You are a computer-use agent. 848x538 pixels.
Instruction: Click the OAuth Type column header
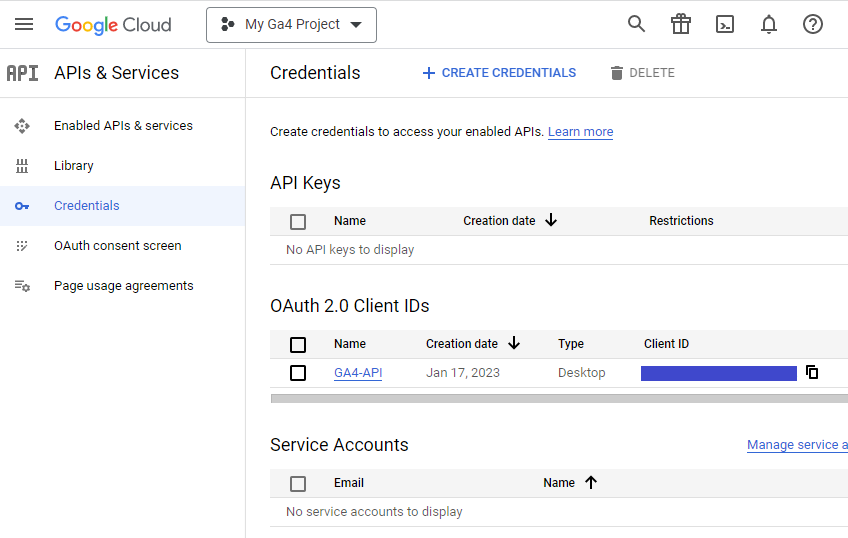click(571, 344)
